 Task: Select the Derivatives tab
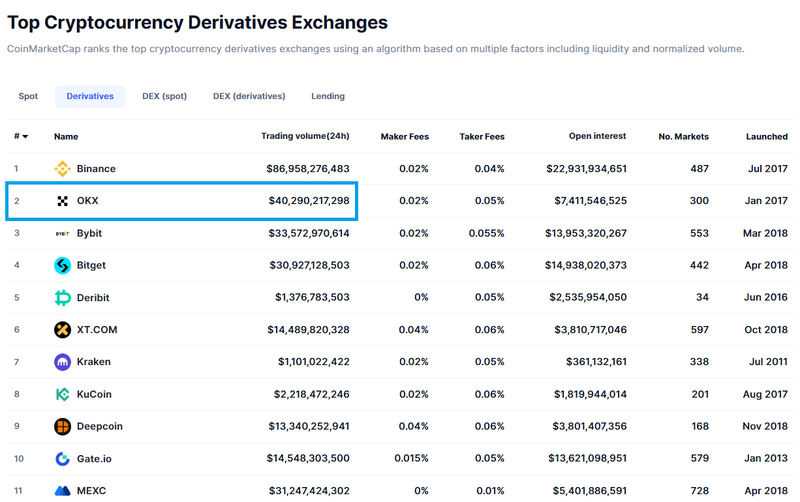pyautogui.click(x=90, y=96)
